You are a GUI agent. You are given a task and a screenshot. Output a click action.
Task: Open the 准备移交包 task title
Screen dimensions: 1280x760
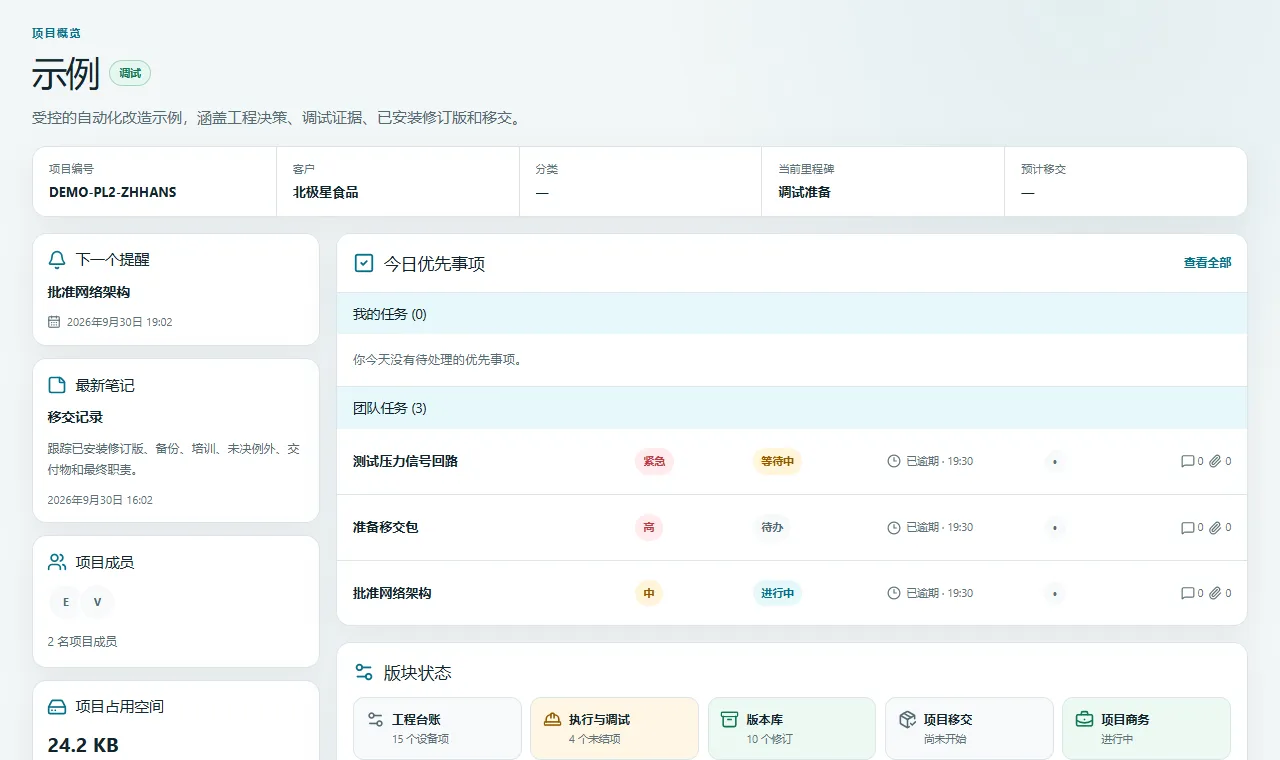tap(385, 527)
